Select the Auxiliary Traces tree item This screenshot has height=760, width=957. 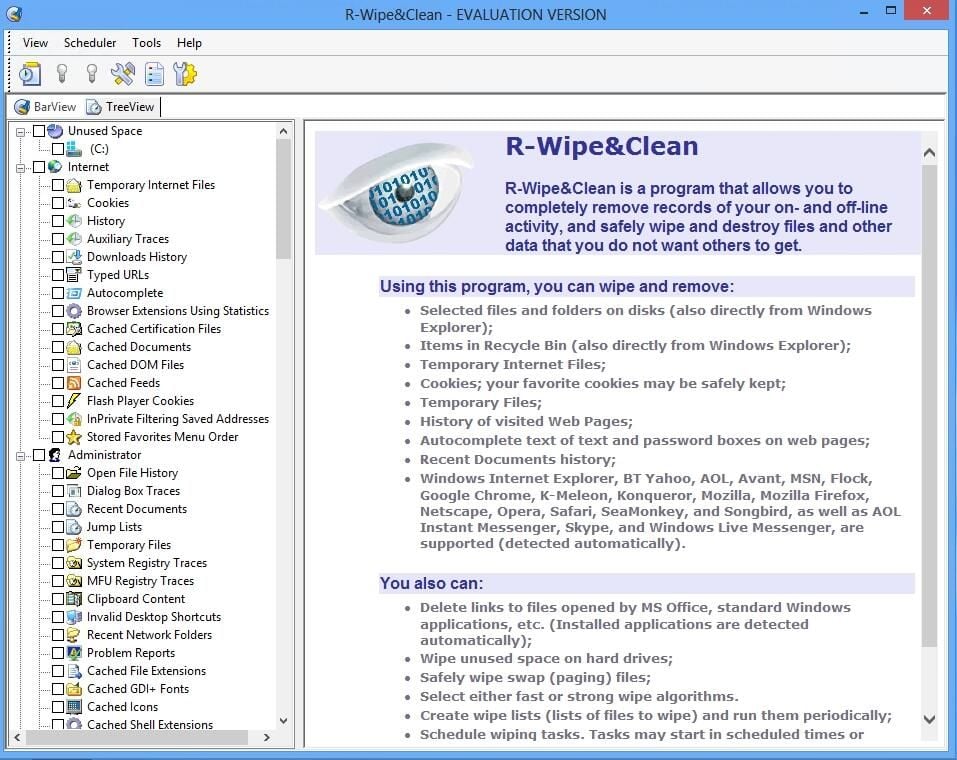[128, 239]
